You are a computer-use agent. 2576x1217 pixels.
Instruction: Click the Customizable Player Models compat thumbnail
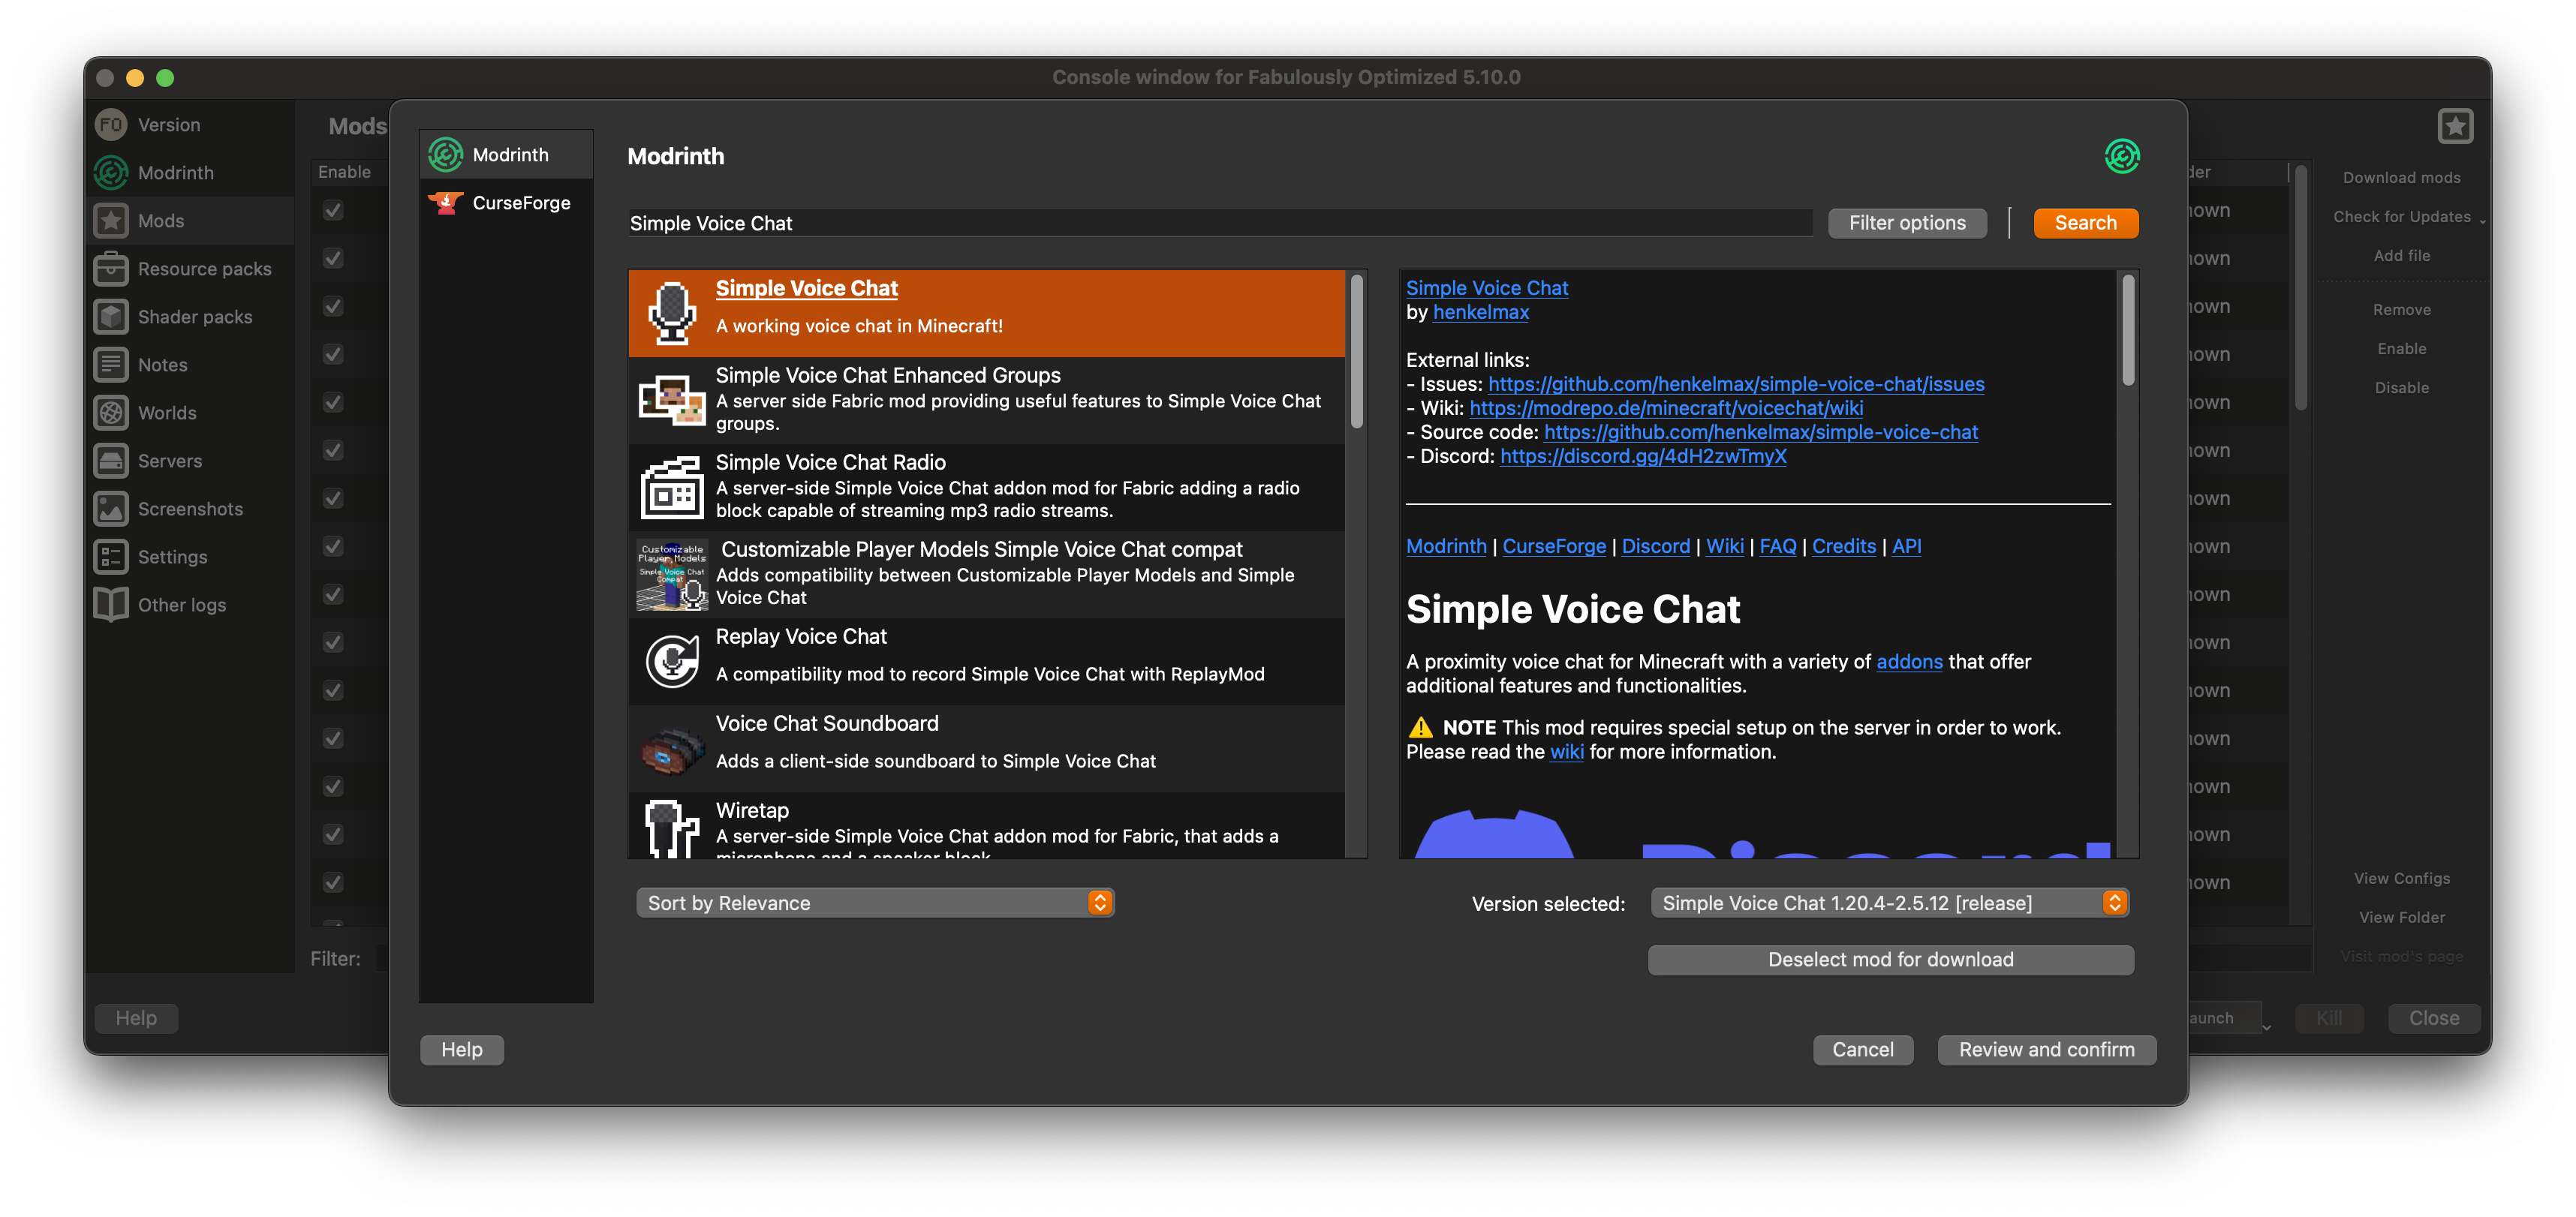(672, 575)
